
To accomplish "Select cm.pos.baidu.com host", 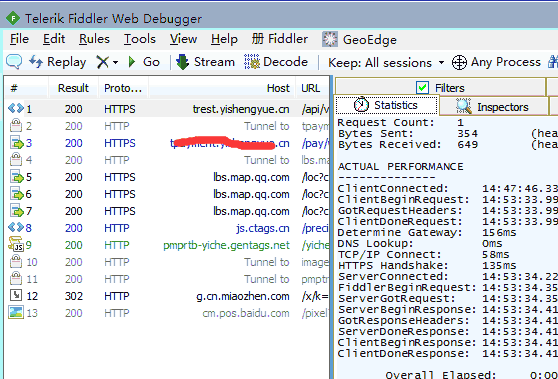I will pyautogui.click(x=246, y=313).
